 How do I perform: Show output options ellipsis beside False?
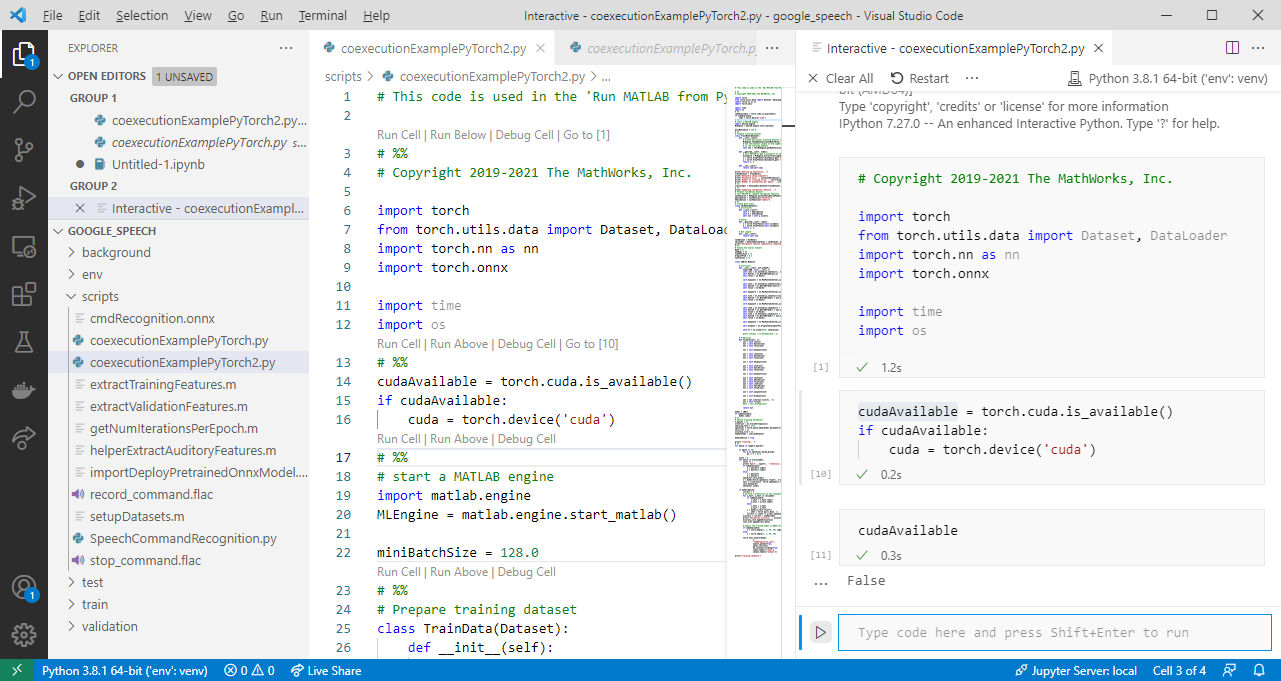click(821, 581)
